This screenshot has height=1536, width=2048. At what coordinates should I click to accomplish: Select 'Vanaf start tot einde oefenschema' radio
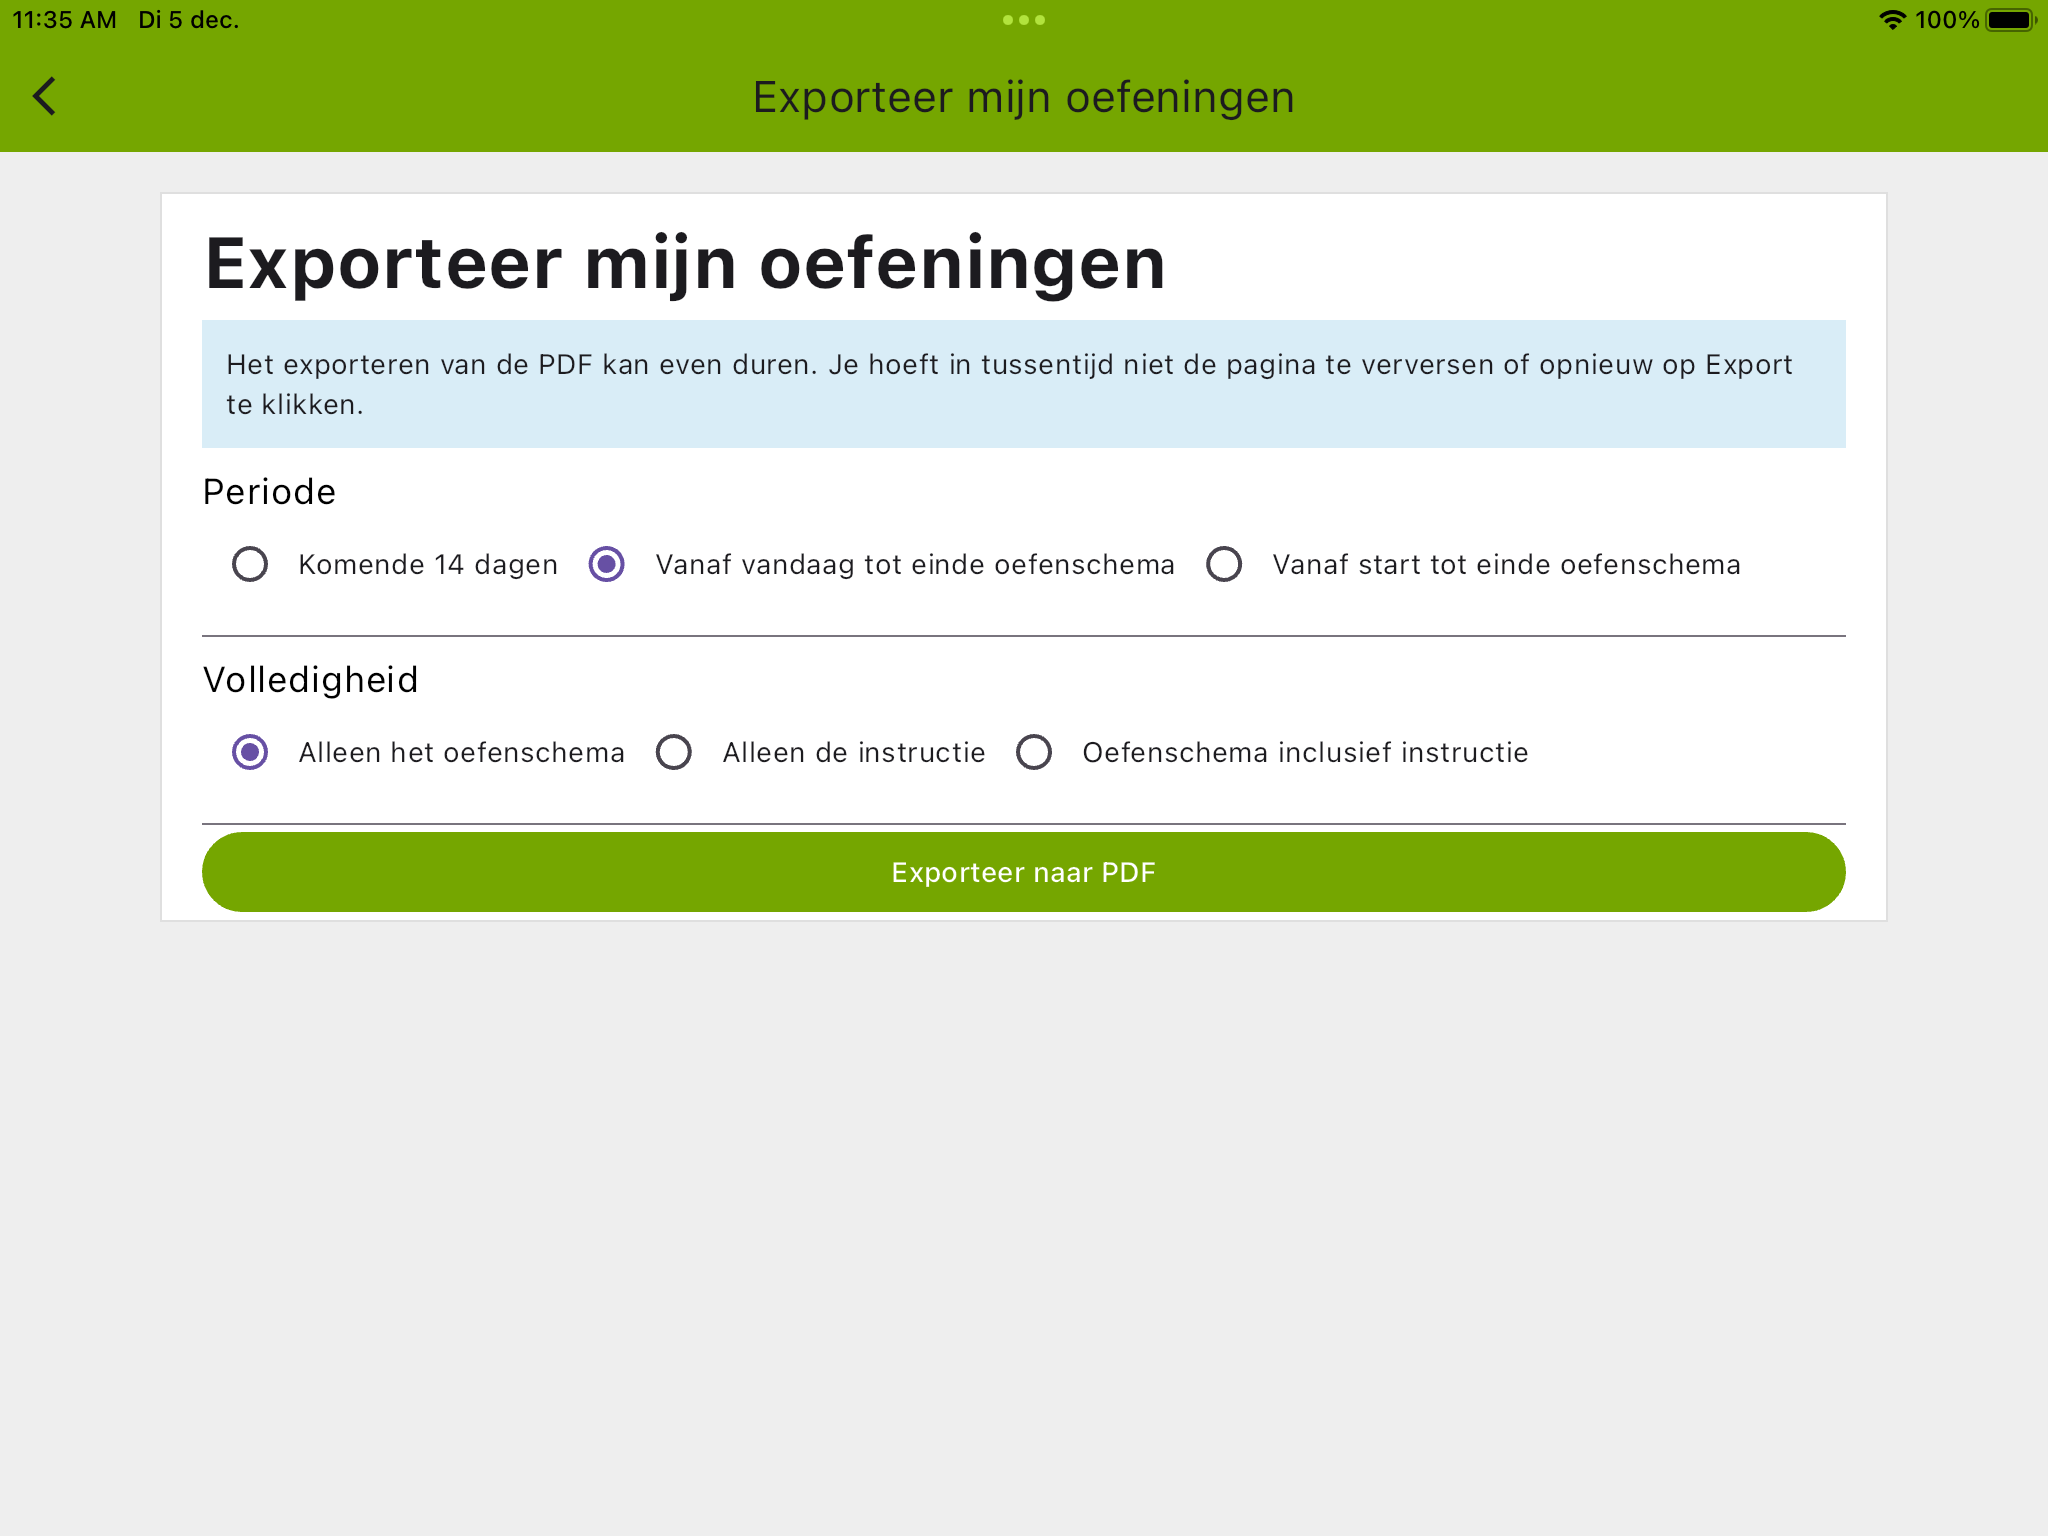(1224, 564)
